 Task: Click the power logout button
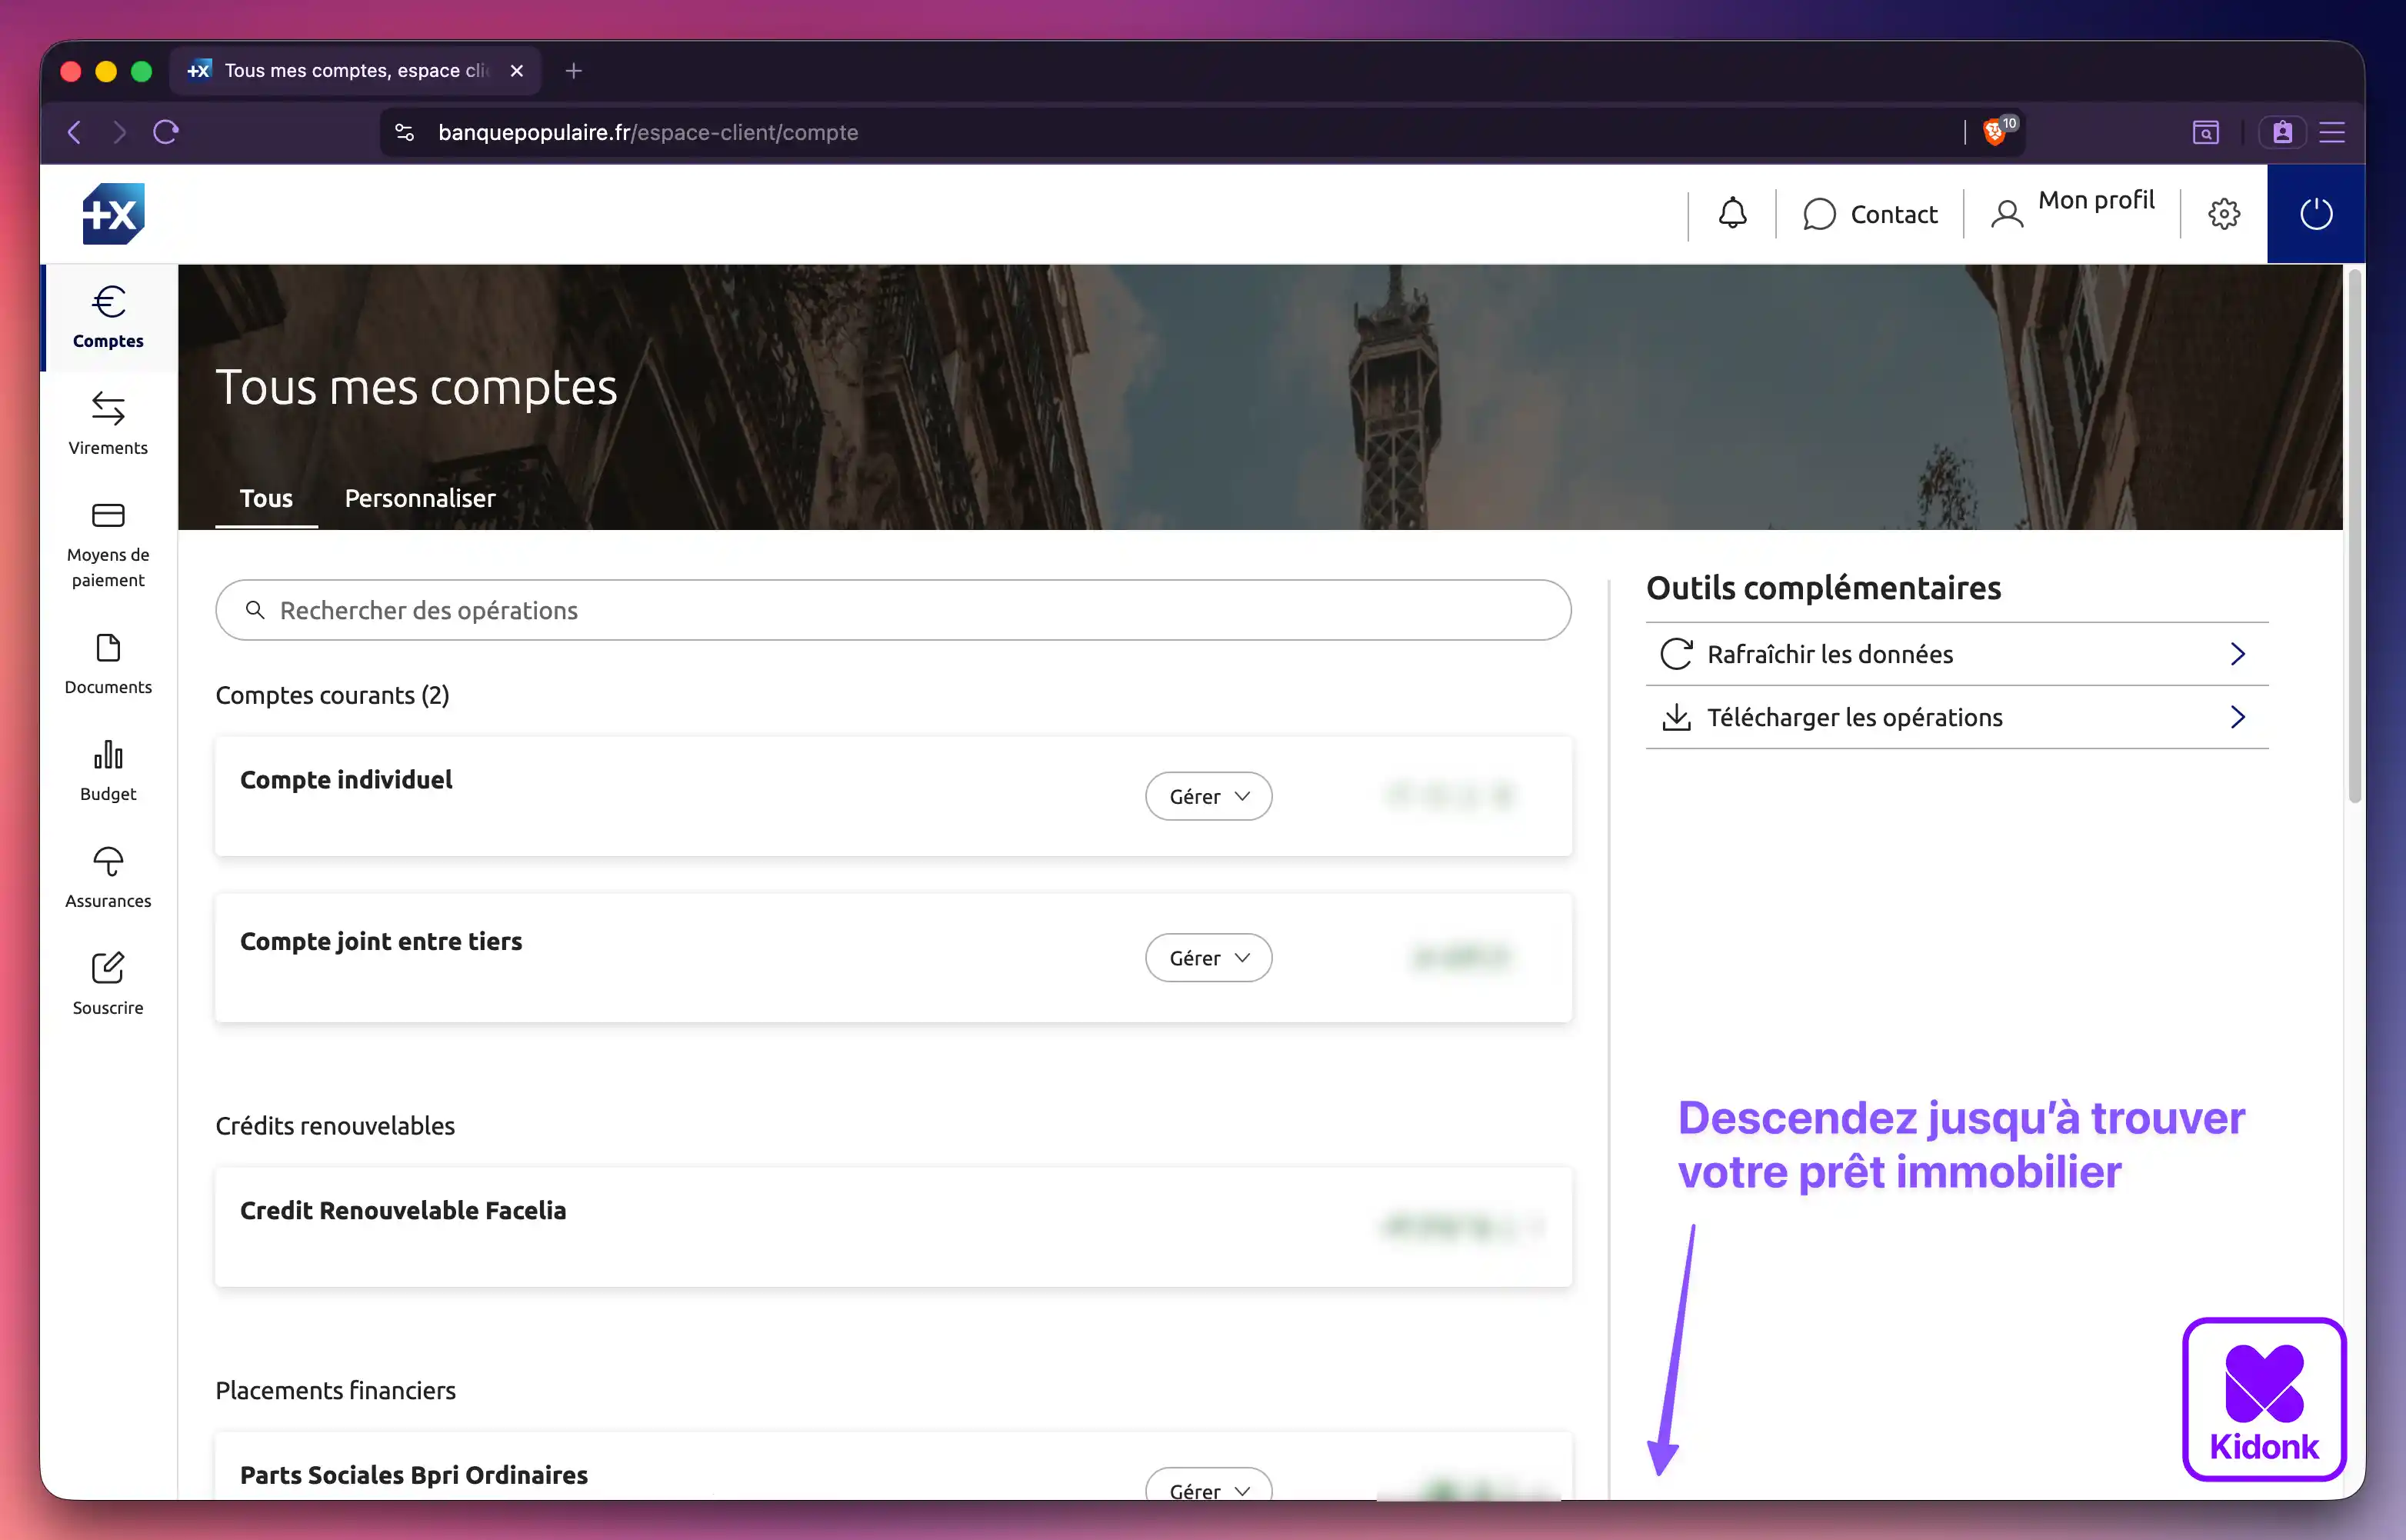pos(2316,213)
